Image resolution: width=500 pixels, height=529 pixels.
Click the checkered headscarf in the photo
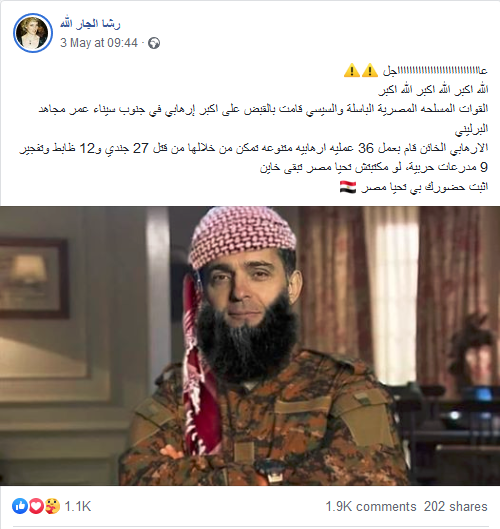[243, 236]
